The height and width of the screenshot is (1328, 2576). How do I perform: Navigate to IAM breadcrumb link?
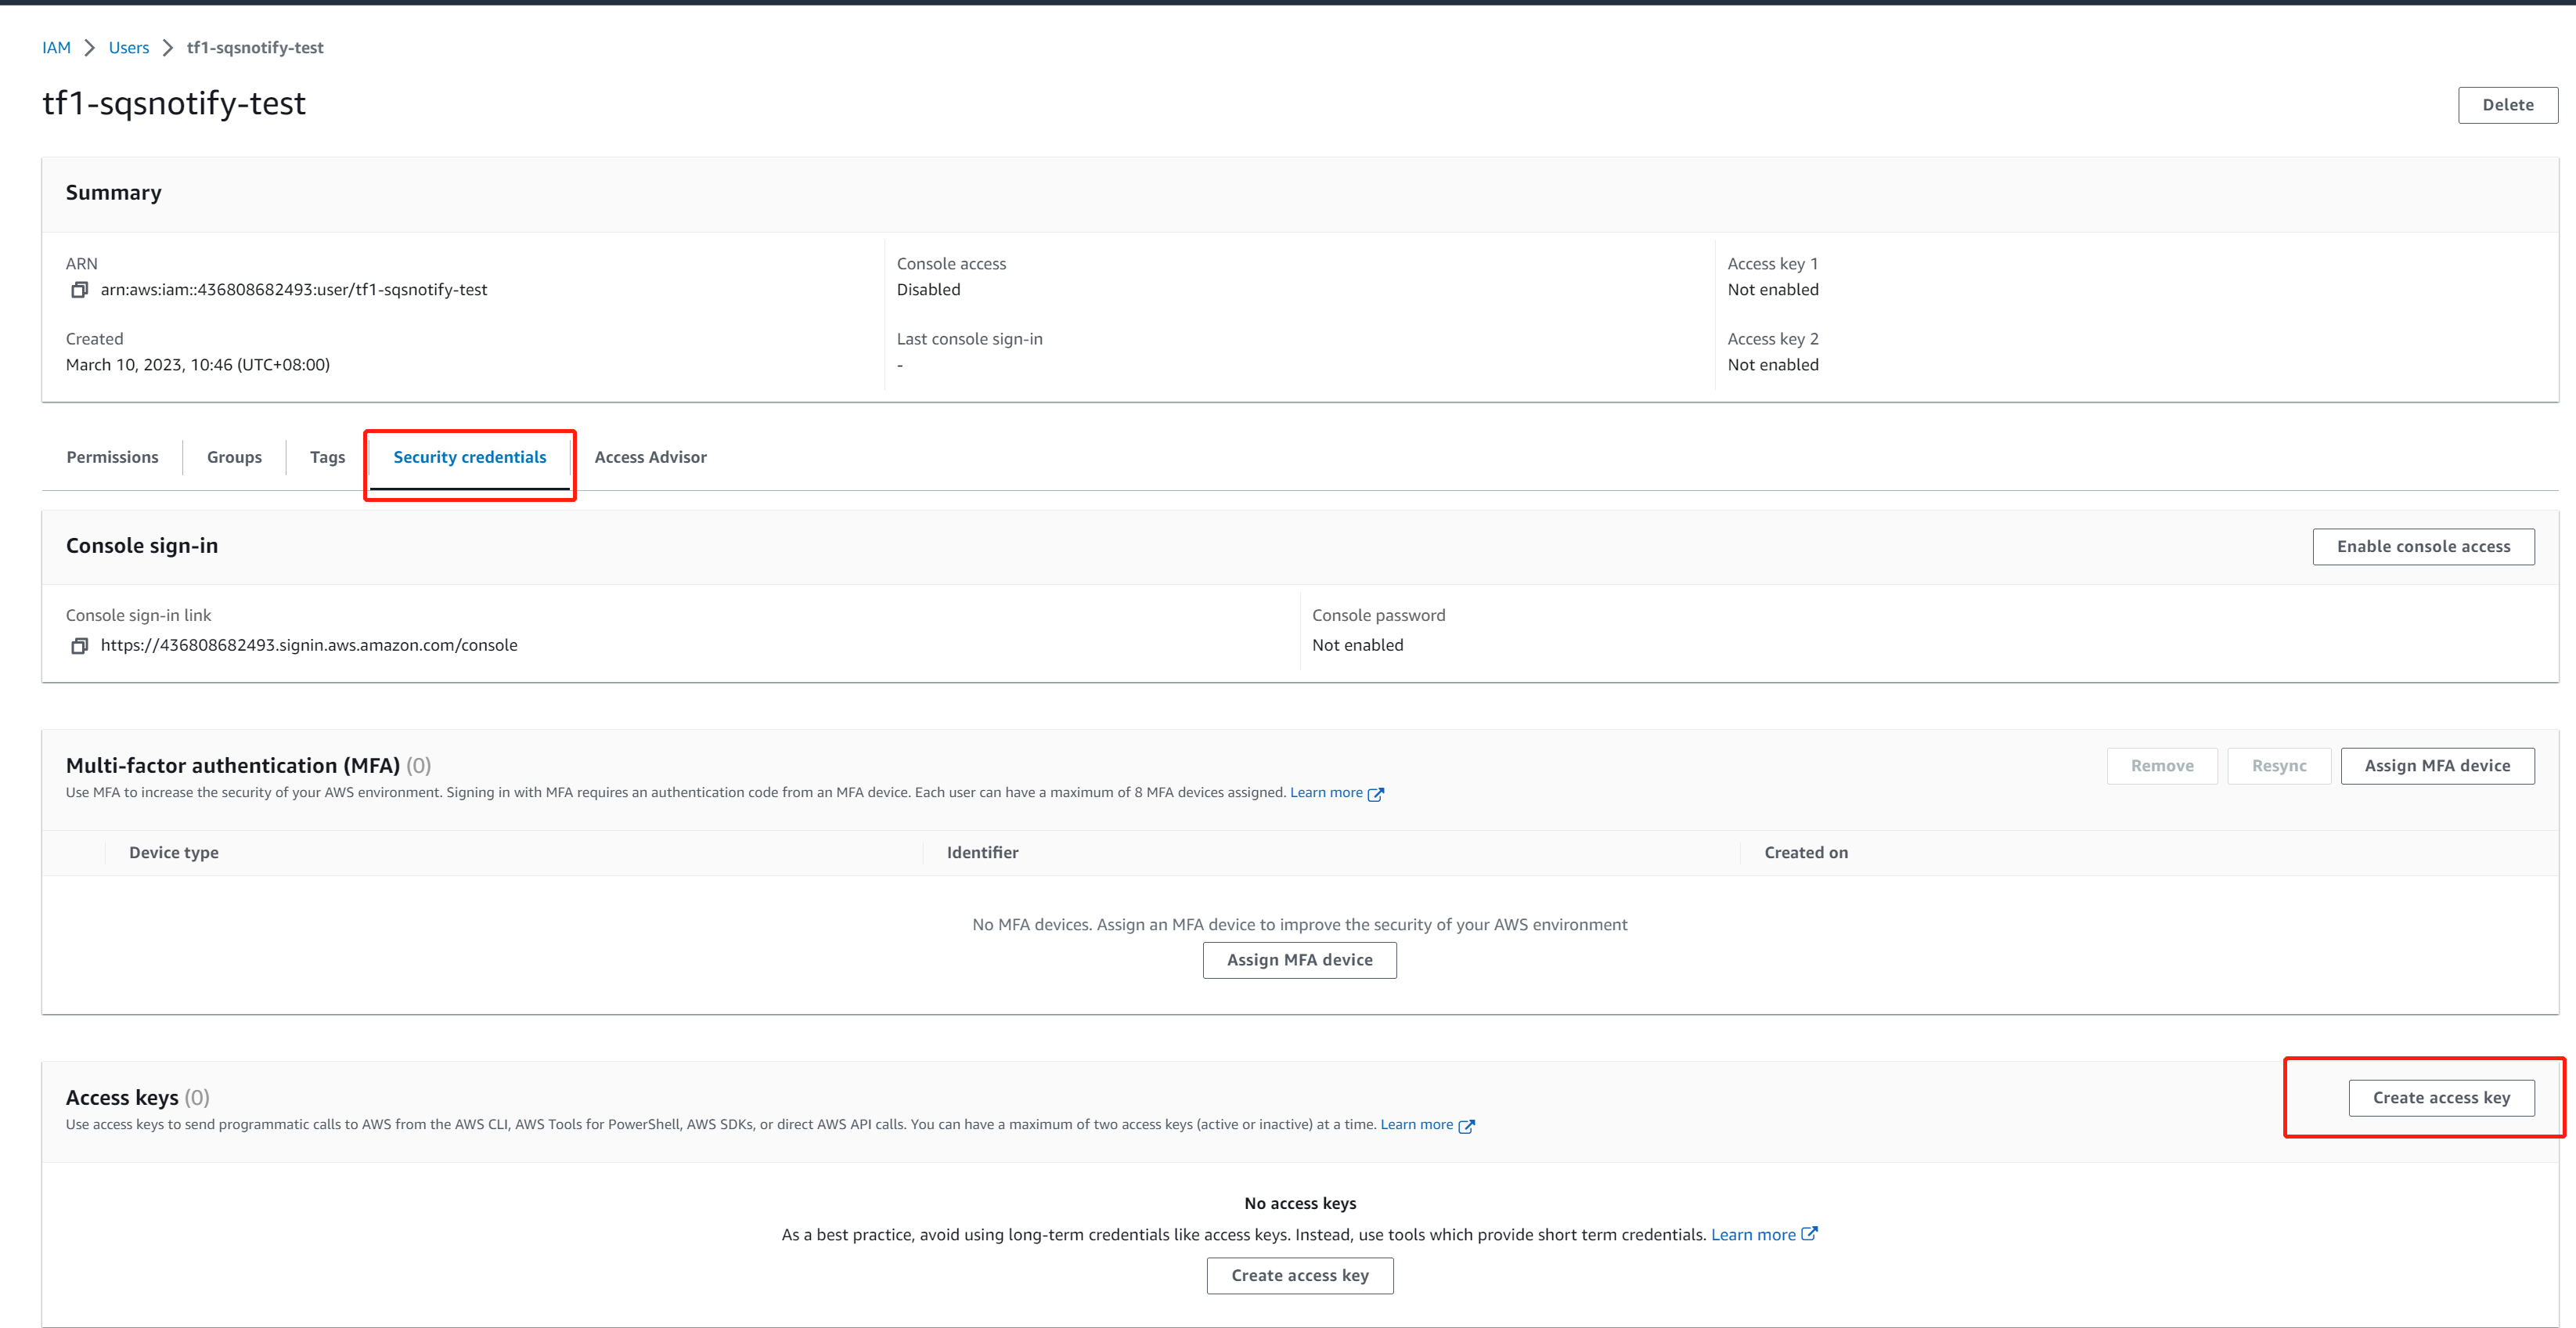coord(56,48)
